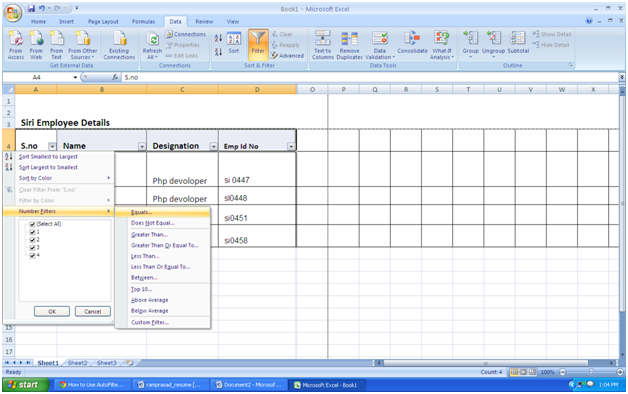Open the Name column filter dropdown
Viewport: 628px width, 394px height.
pos(142,147)
